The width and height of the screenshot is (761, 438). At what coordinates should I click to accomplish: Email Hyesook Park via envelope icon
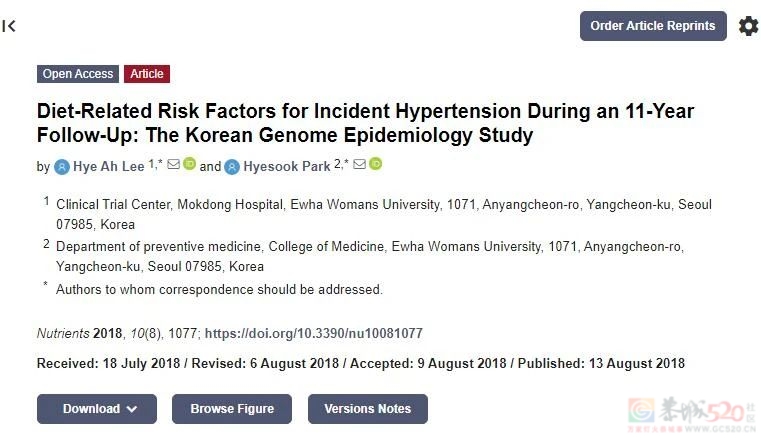click(359, 164)
